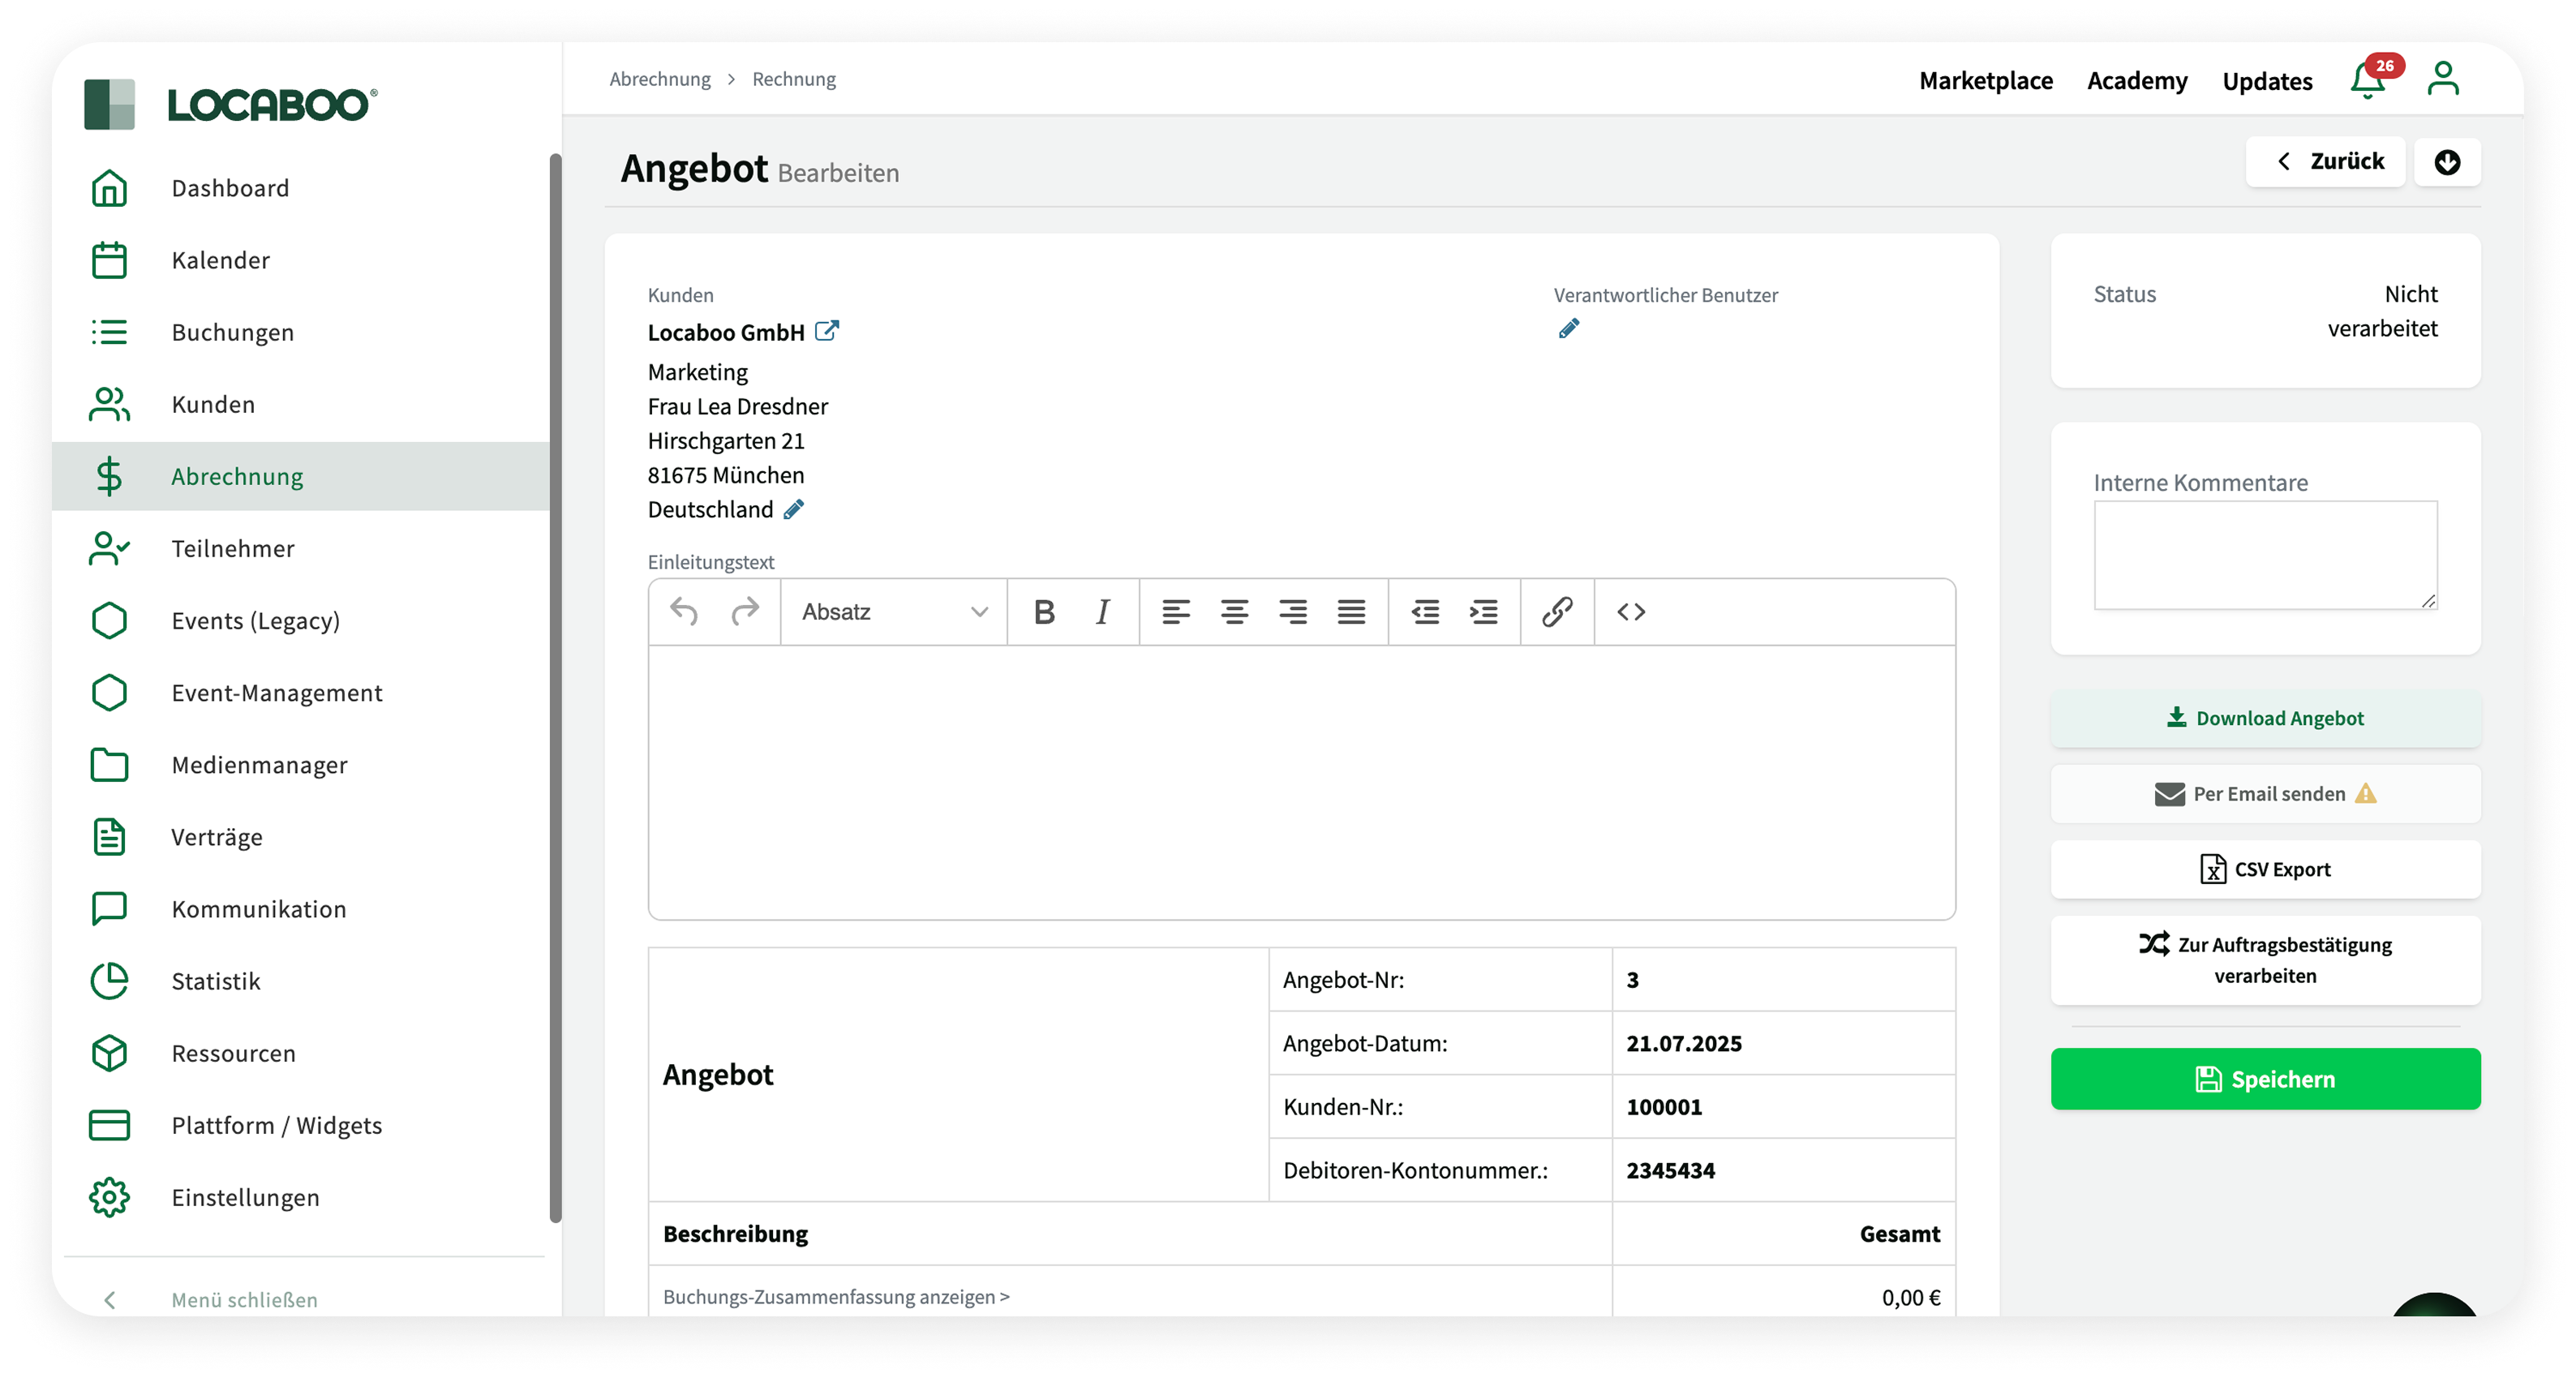Open the Absatz paragraph style dropdown
This screenshot has width=2576, height=1378.
point(893,612)
